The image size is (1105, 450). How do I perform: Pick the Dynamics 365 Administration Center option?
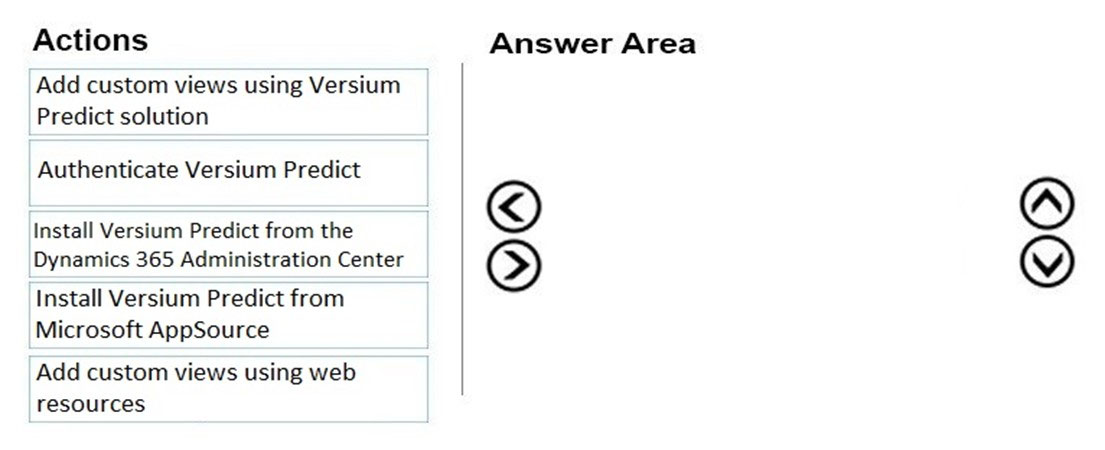[228, 244]
